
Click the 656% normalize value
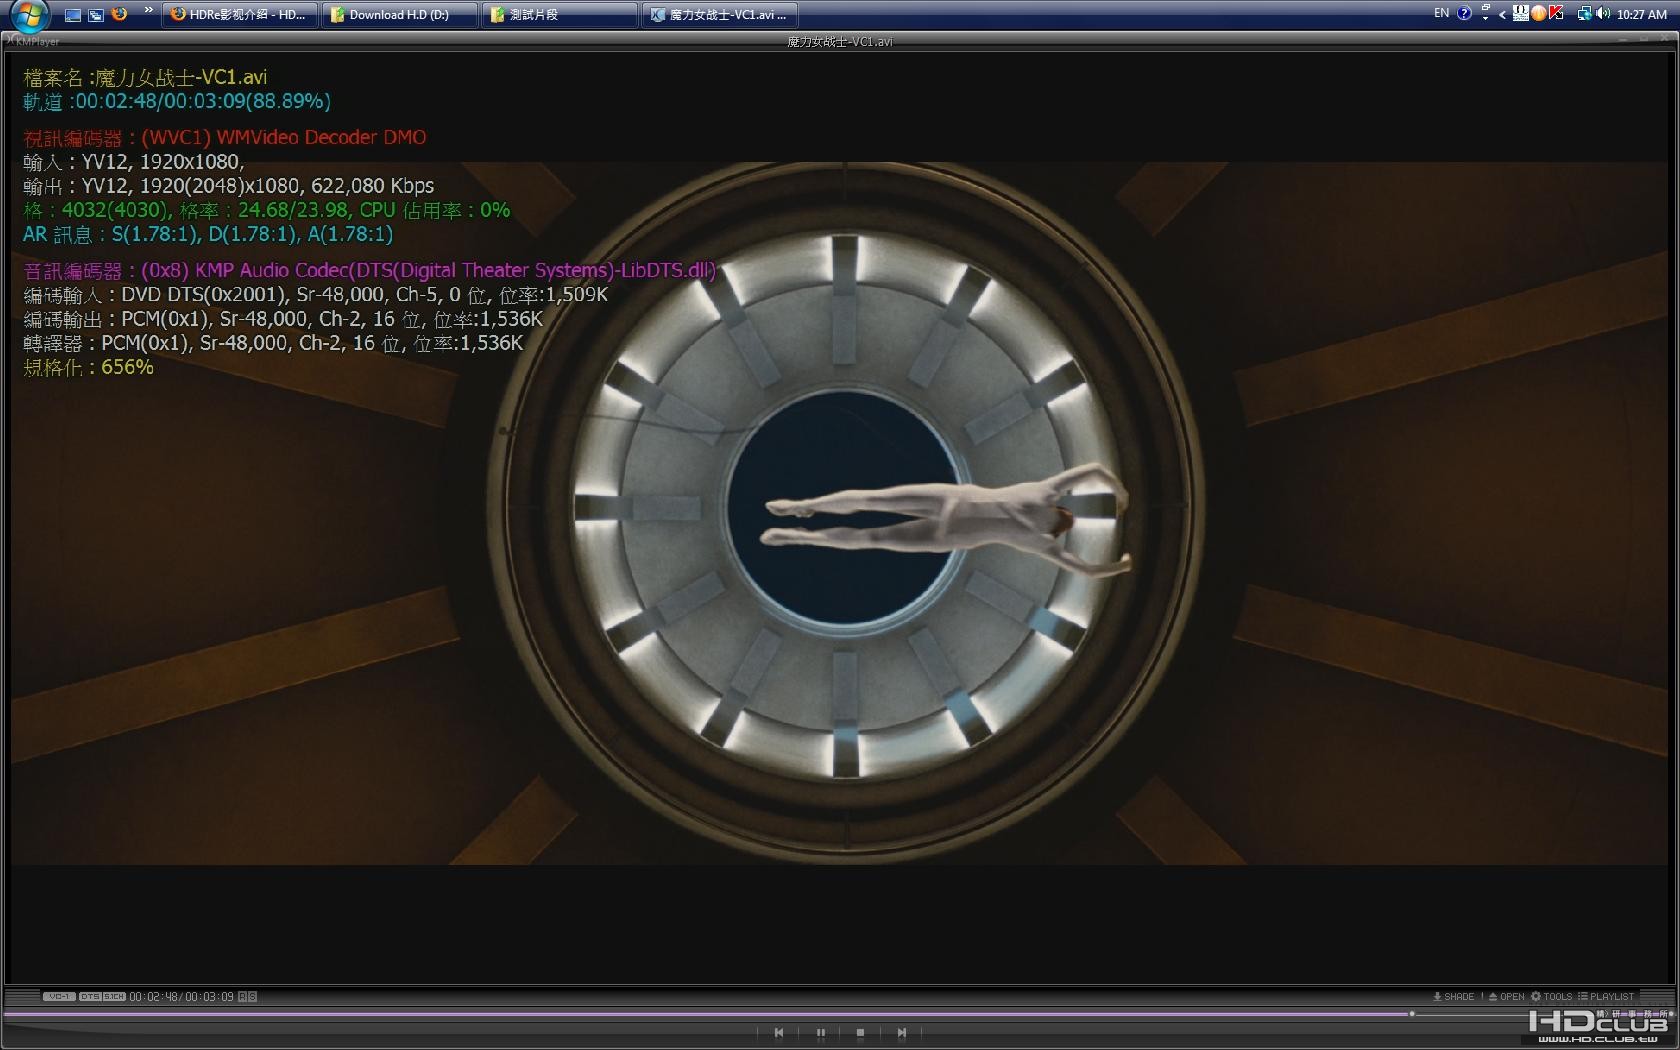click(x=127, y=367)
